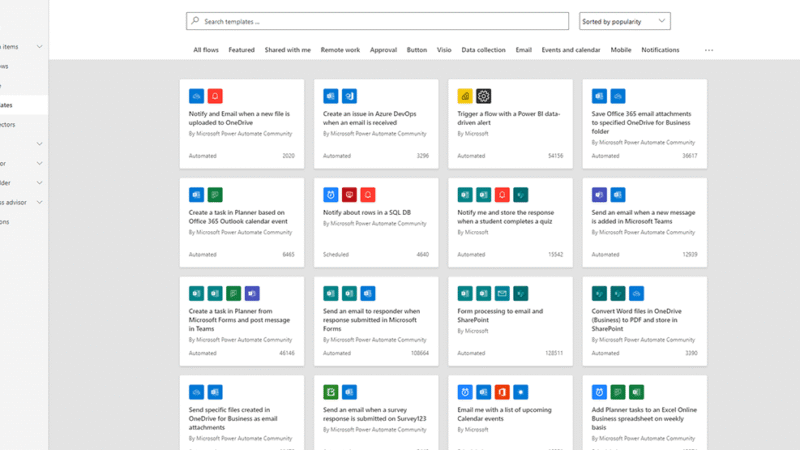Open the Events and calendar tab
The image size is (800, 450).
tap(571, 50)
